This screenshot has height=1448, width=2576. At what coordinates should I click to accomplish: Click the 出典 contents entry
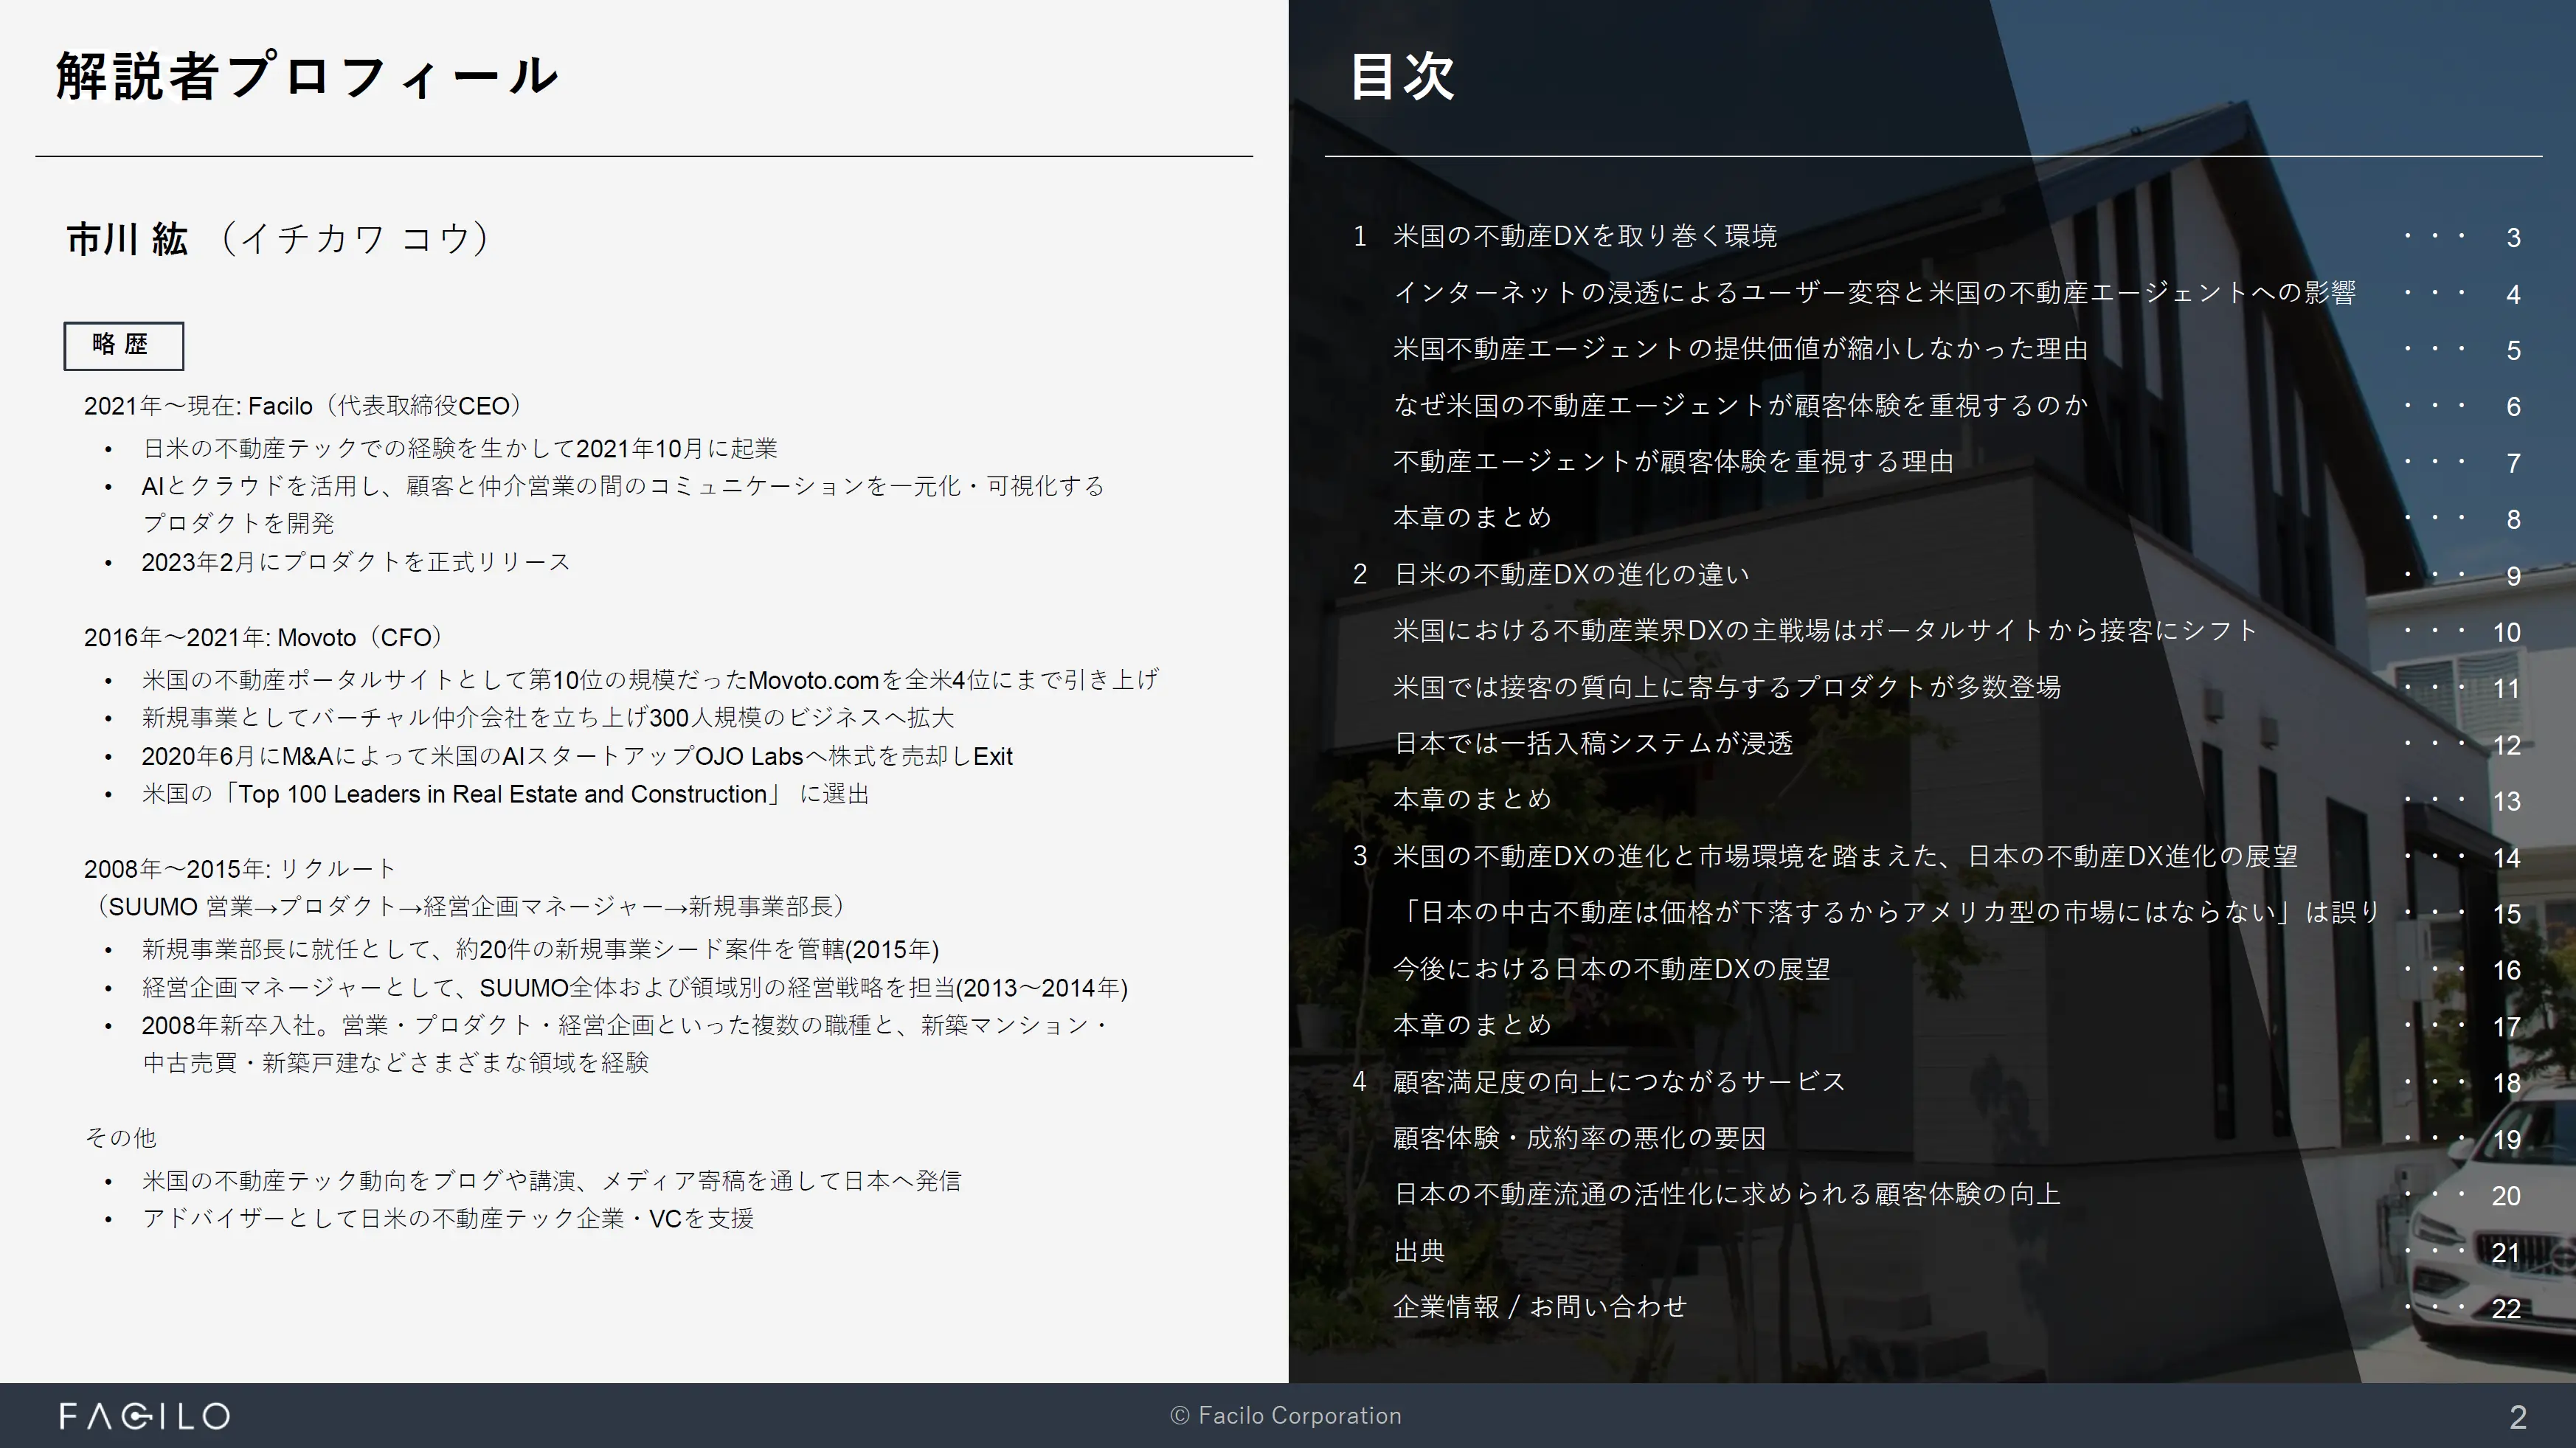coord(1419,1251)
